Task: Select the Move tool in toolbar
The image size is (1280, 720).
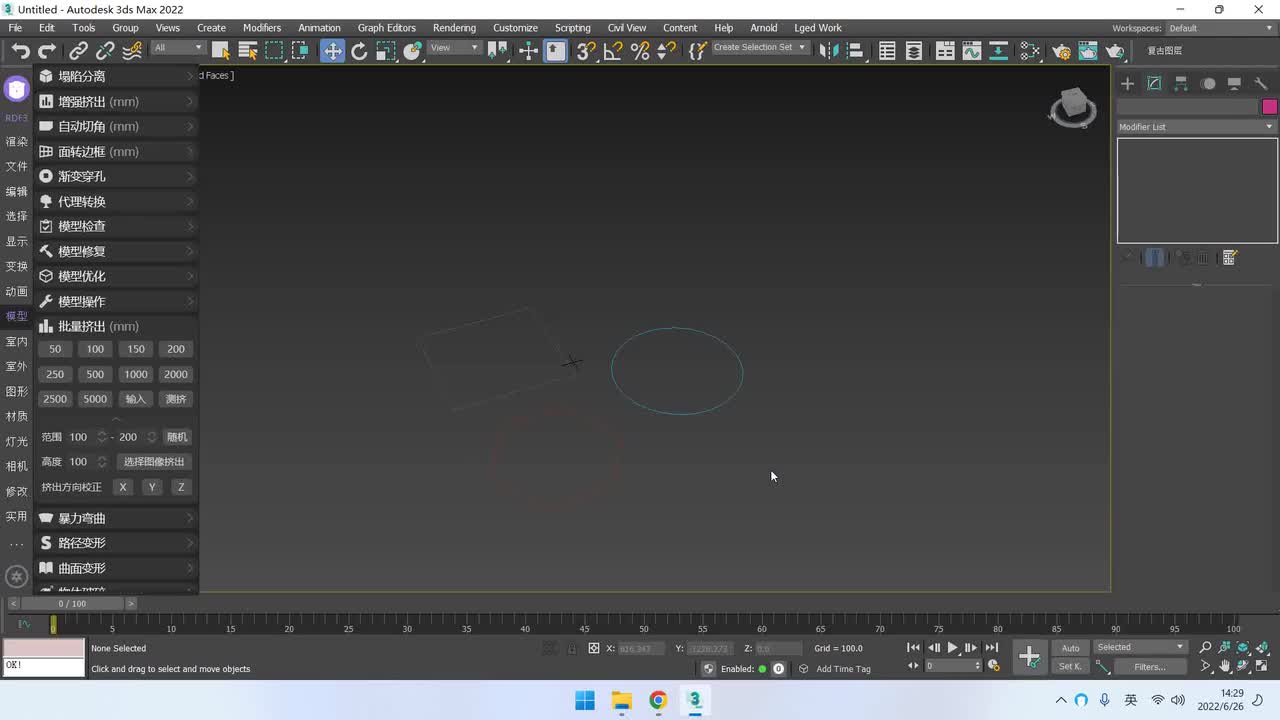Action: tap(332, 51)
